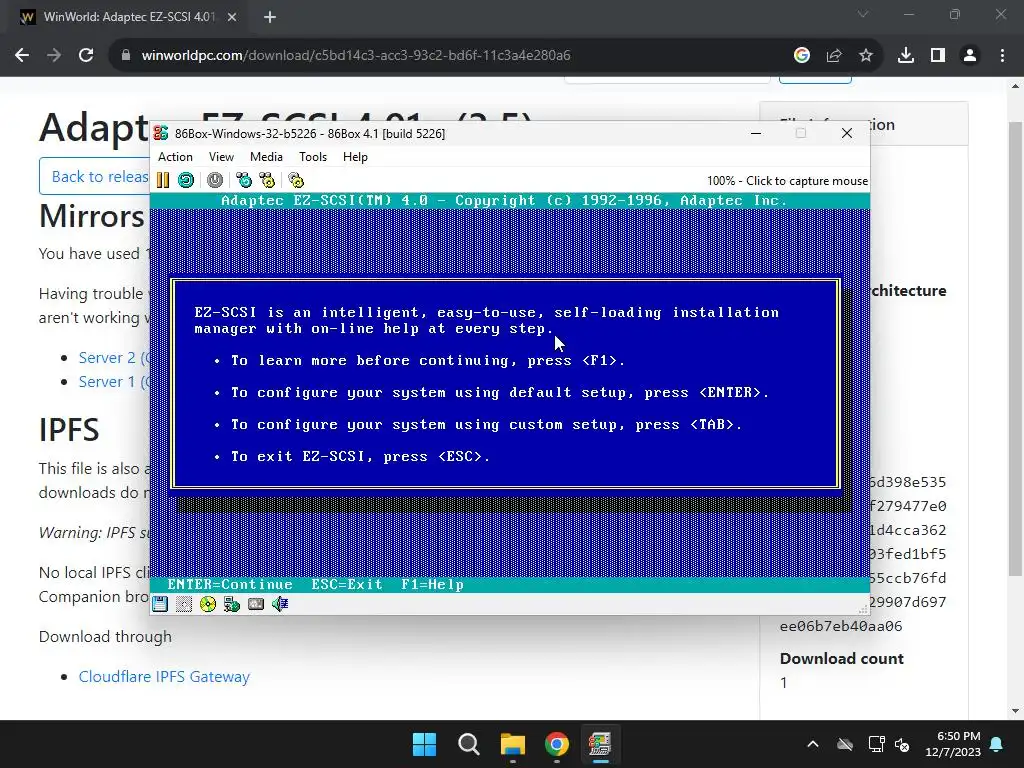
Task: Open 86Box Tools menu
Action: point(313,157)
